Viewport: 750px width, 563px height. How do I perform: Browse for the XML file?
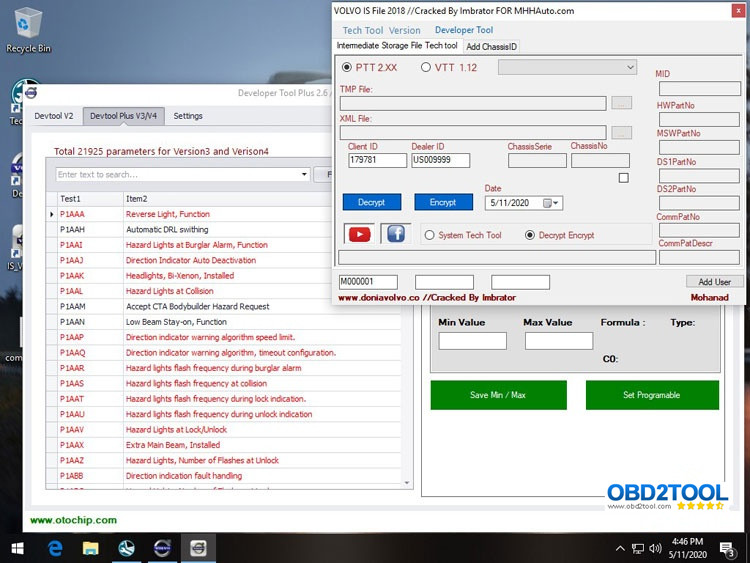621,132
